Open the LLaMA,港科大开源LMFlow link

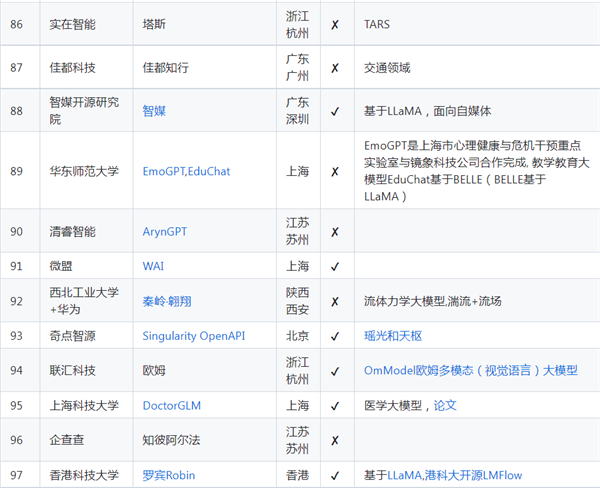pos(455,475)
